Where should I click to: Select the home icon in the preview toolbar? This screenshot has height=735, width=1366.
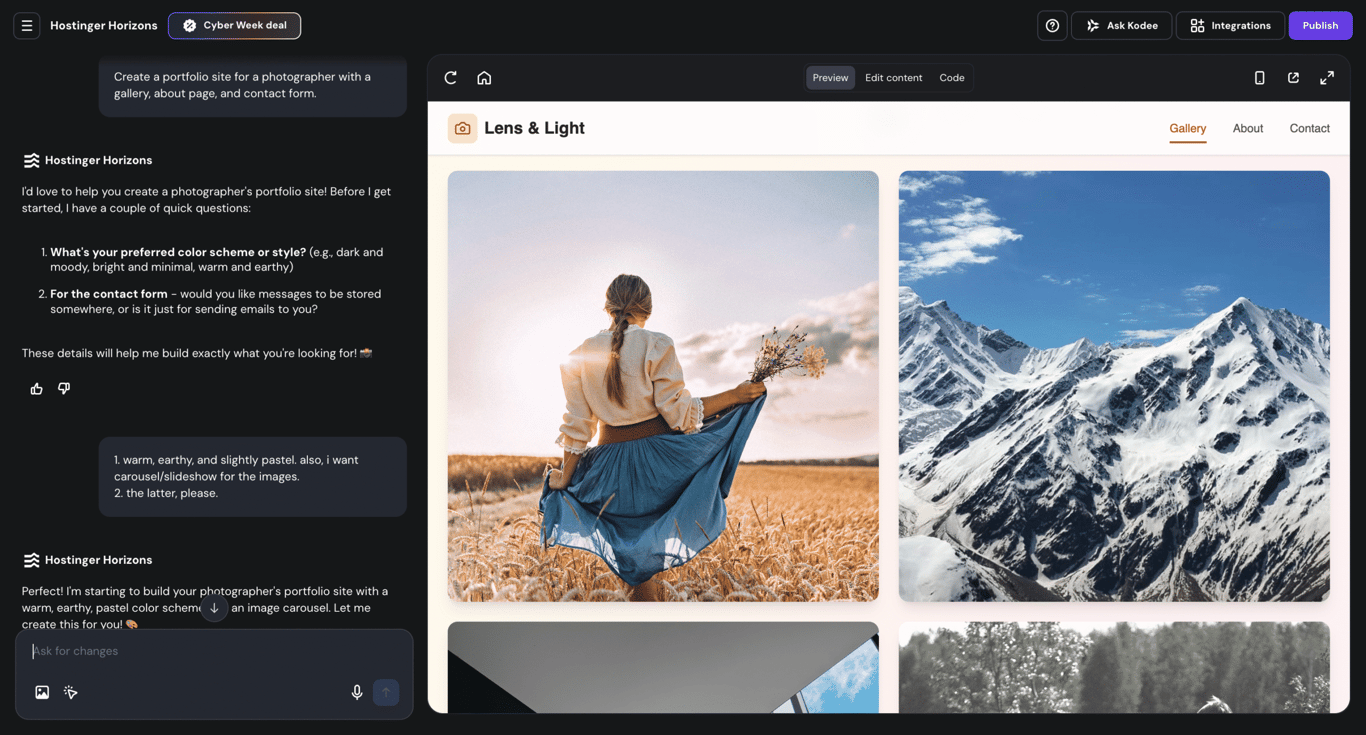click(x=484, y=77)
